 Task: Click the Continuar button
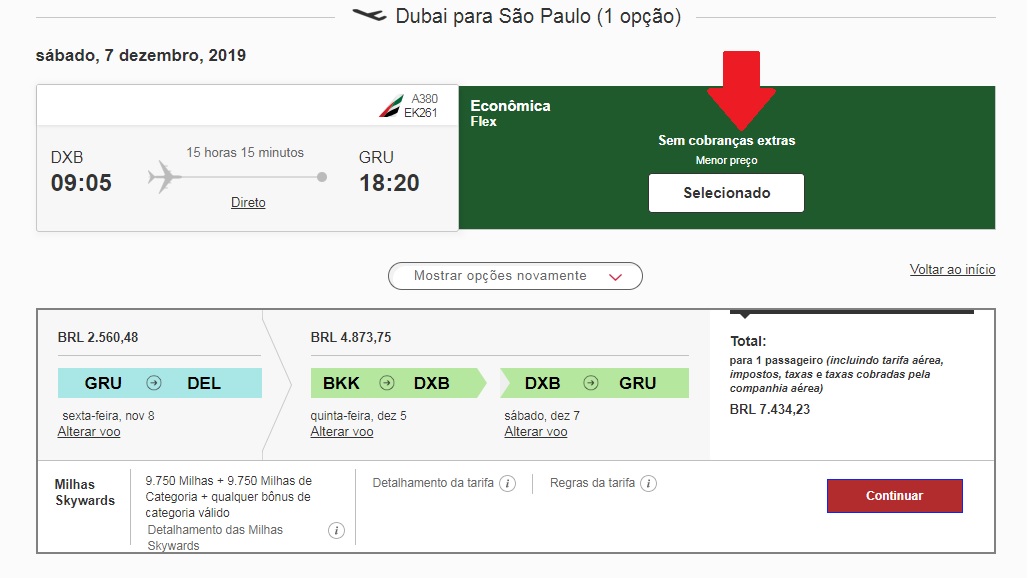pyautogui.click(x=895, y=495)
